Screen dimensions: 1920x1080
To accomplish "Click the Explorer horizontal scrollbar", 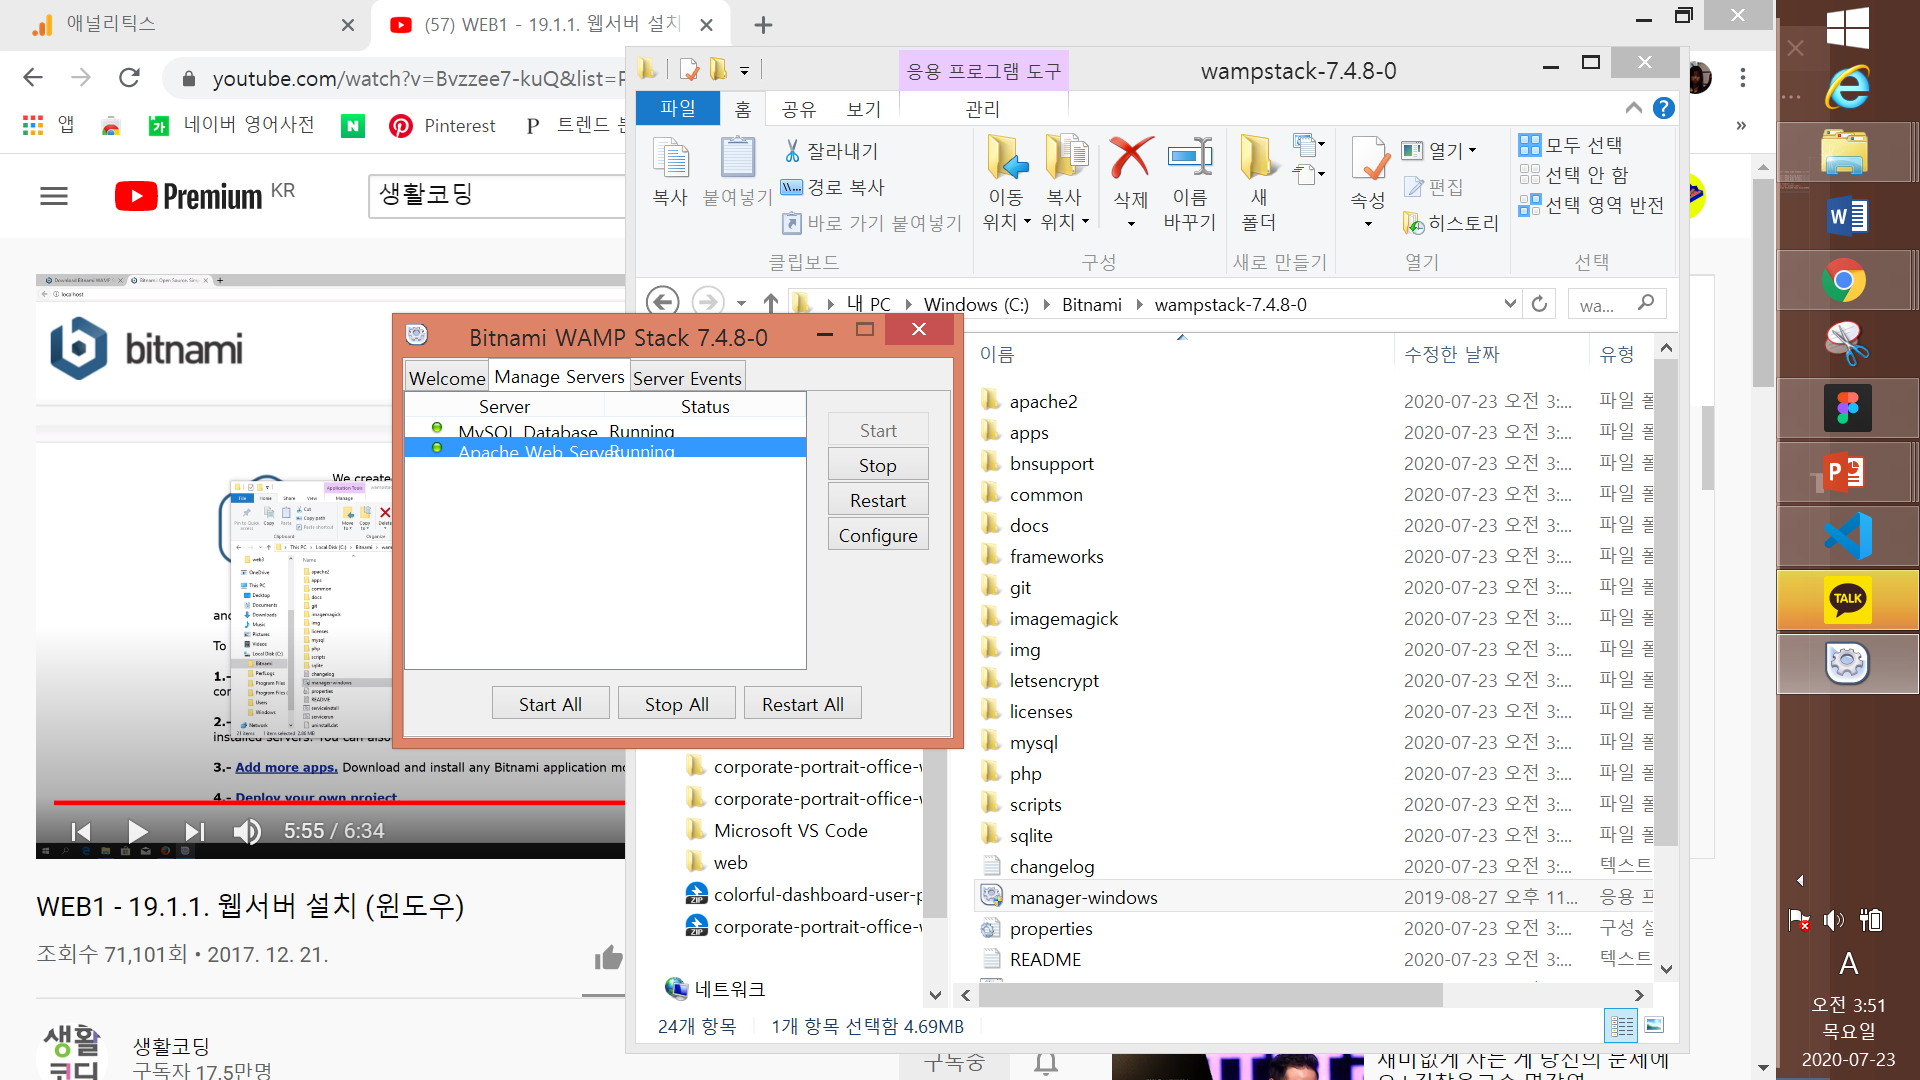I will [1212, 995].
